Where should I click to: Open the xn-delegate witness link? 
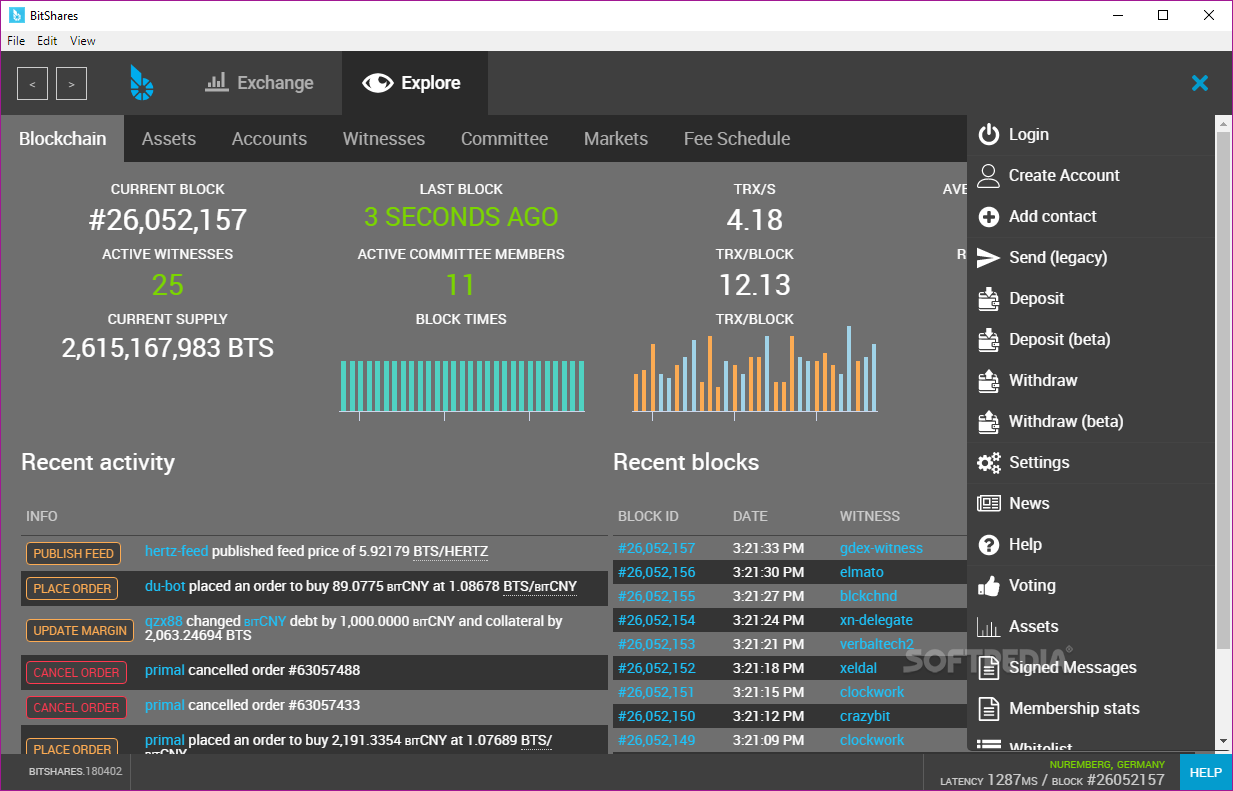876,620
